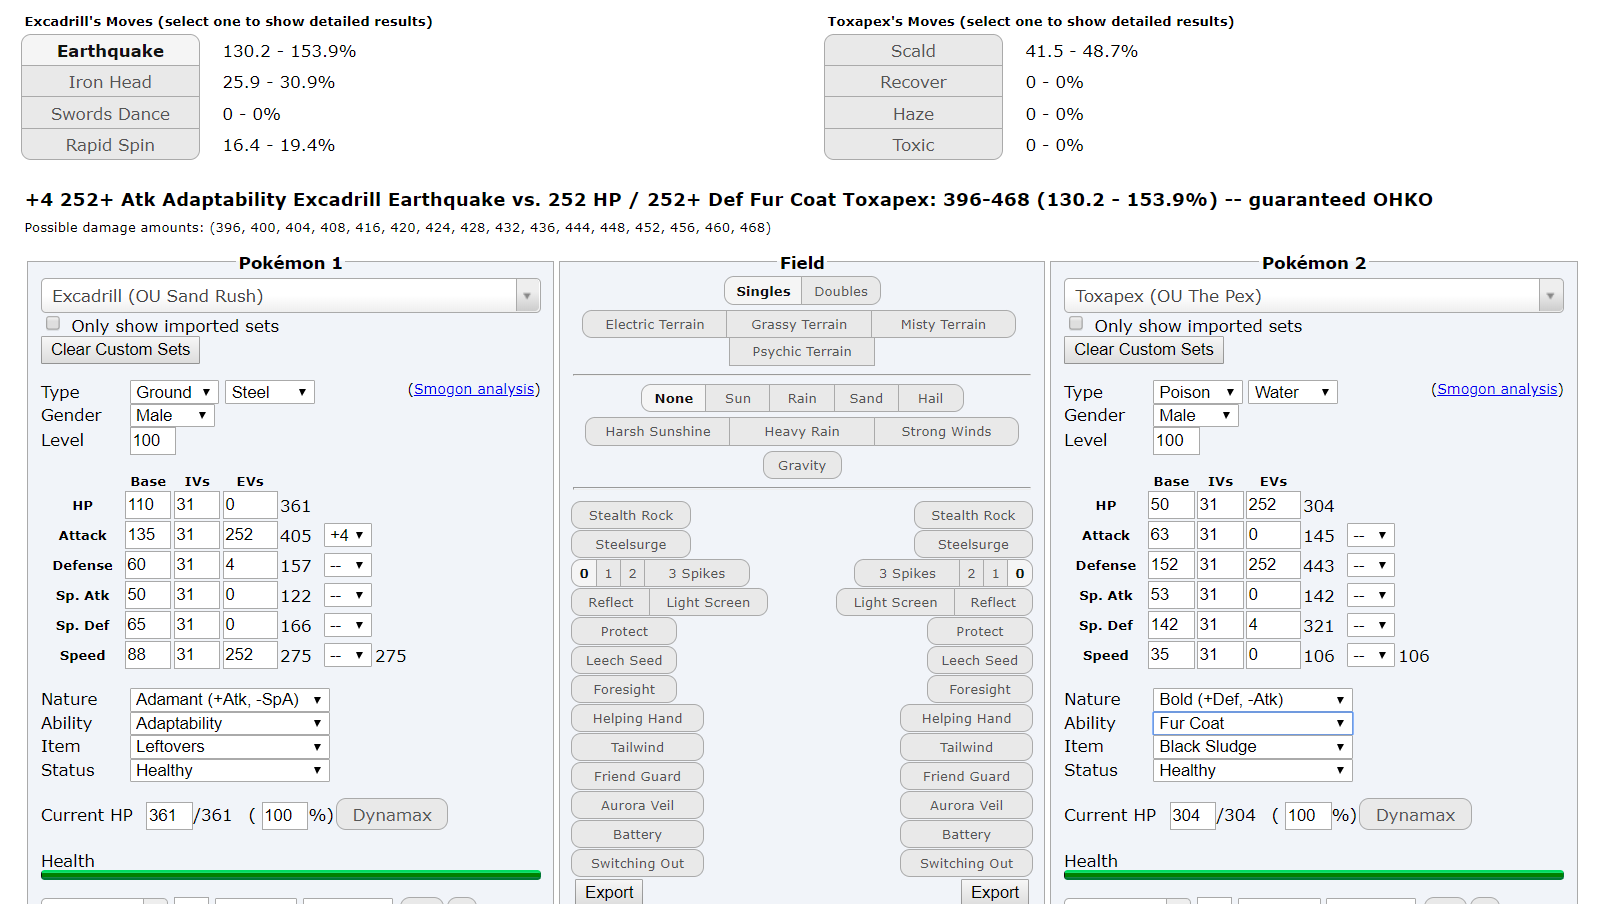Toggle Gravity field effect
This screenshot has height=904, width=1602.
[802, 465]
